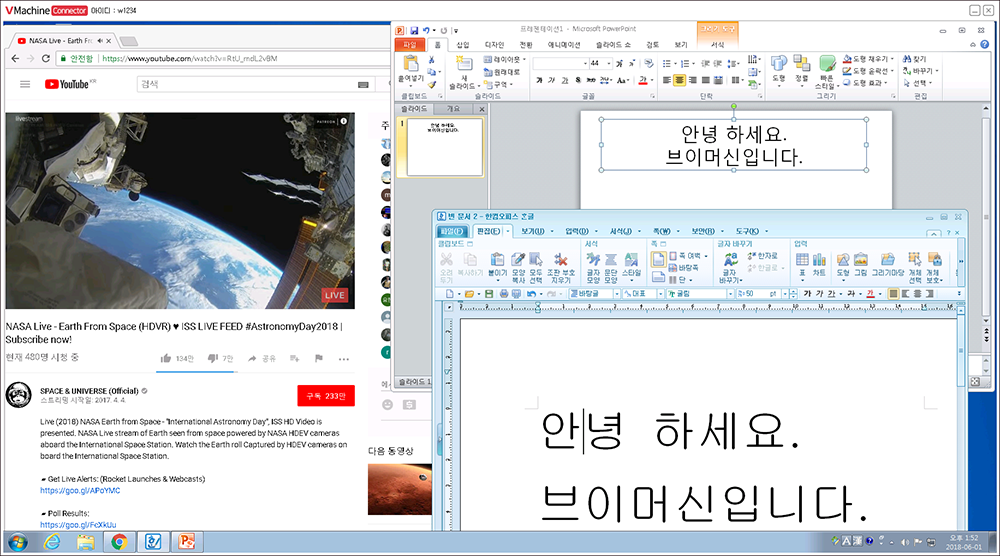Toggle Bold in Hangul format toolbar
The width and height of the screenshot is (1000, 556).
click(807, 294)
